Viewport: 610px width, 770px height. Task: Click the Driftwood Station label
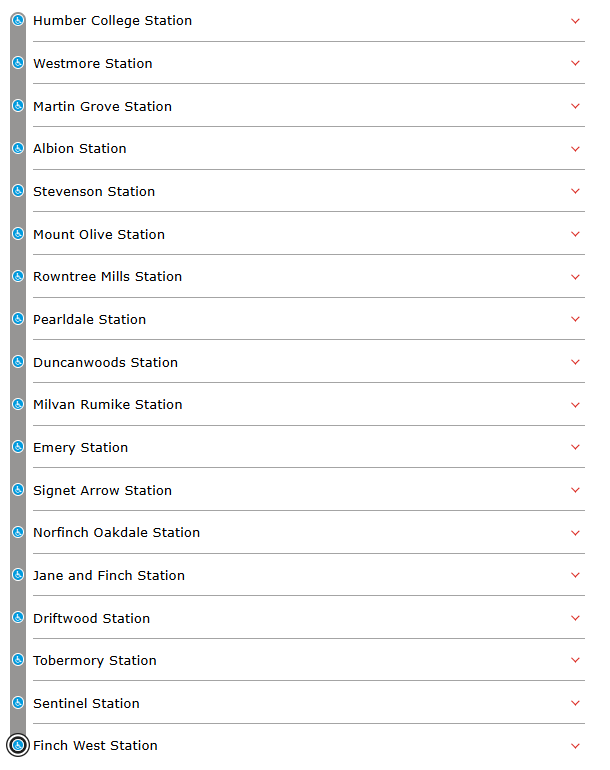coord(91,618)
